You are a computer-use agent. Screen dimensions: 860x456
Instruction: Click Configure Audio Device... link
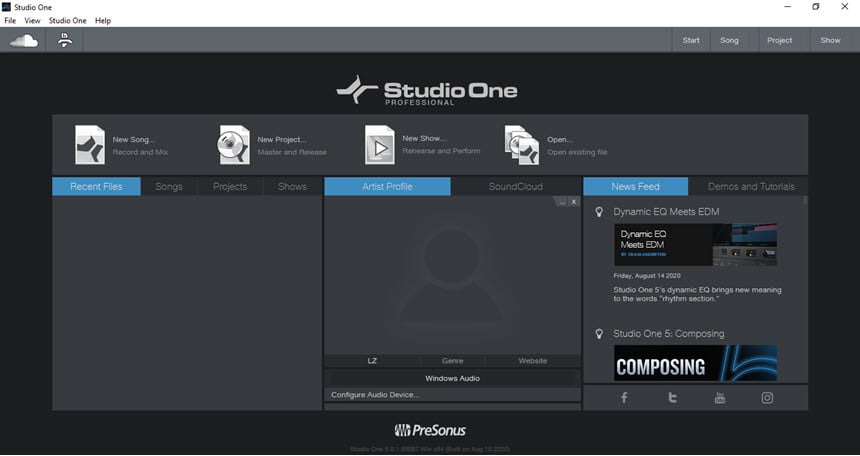coord(375,395)
